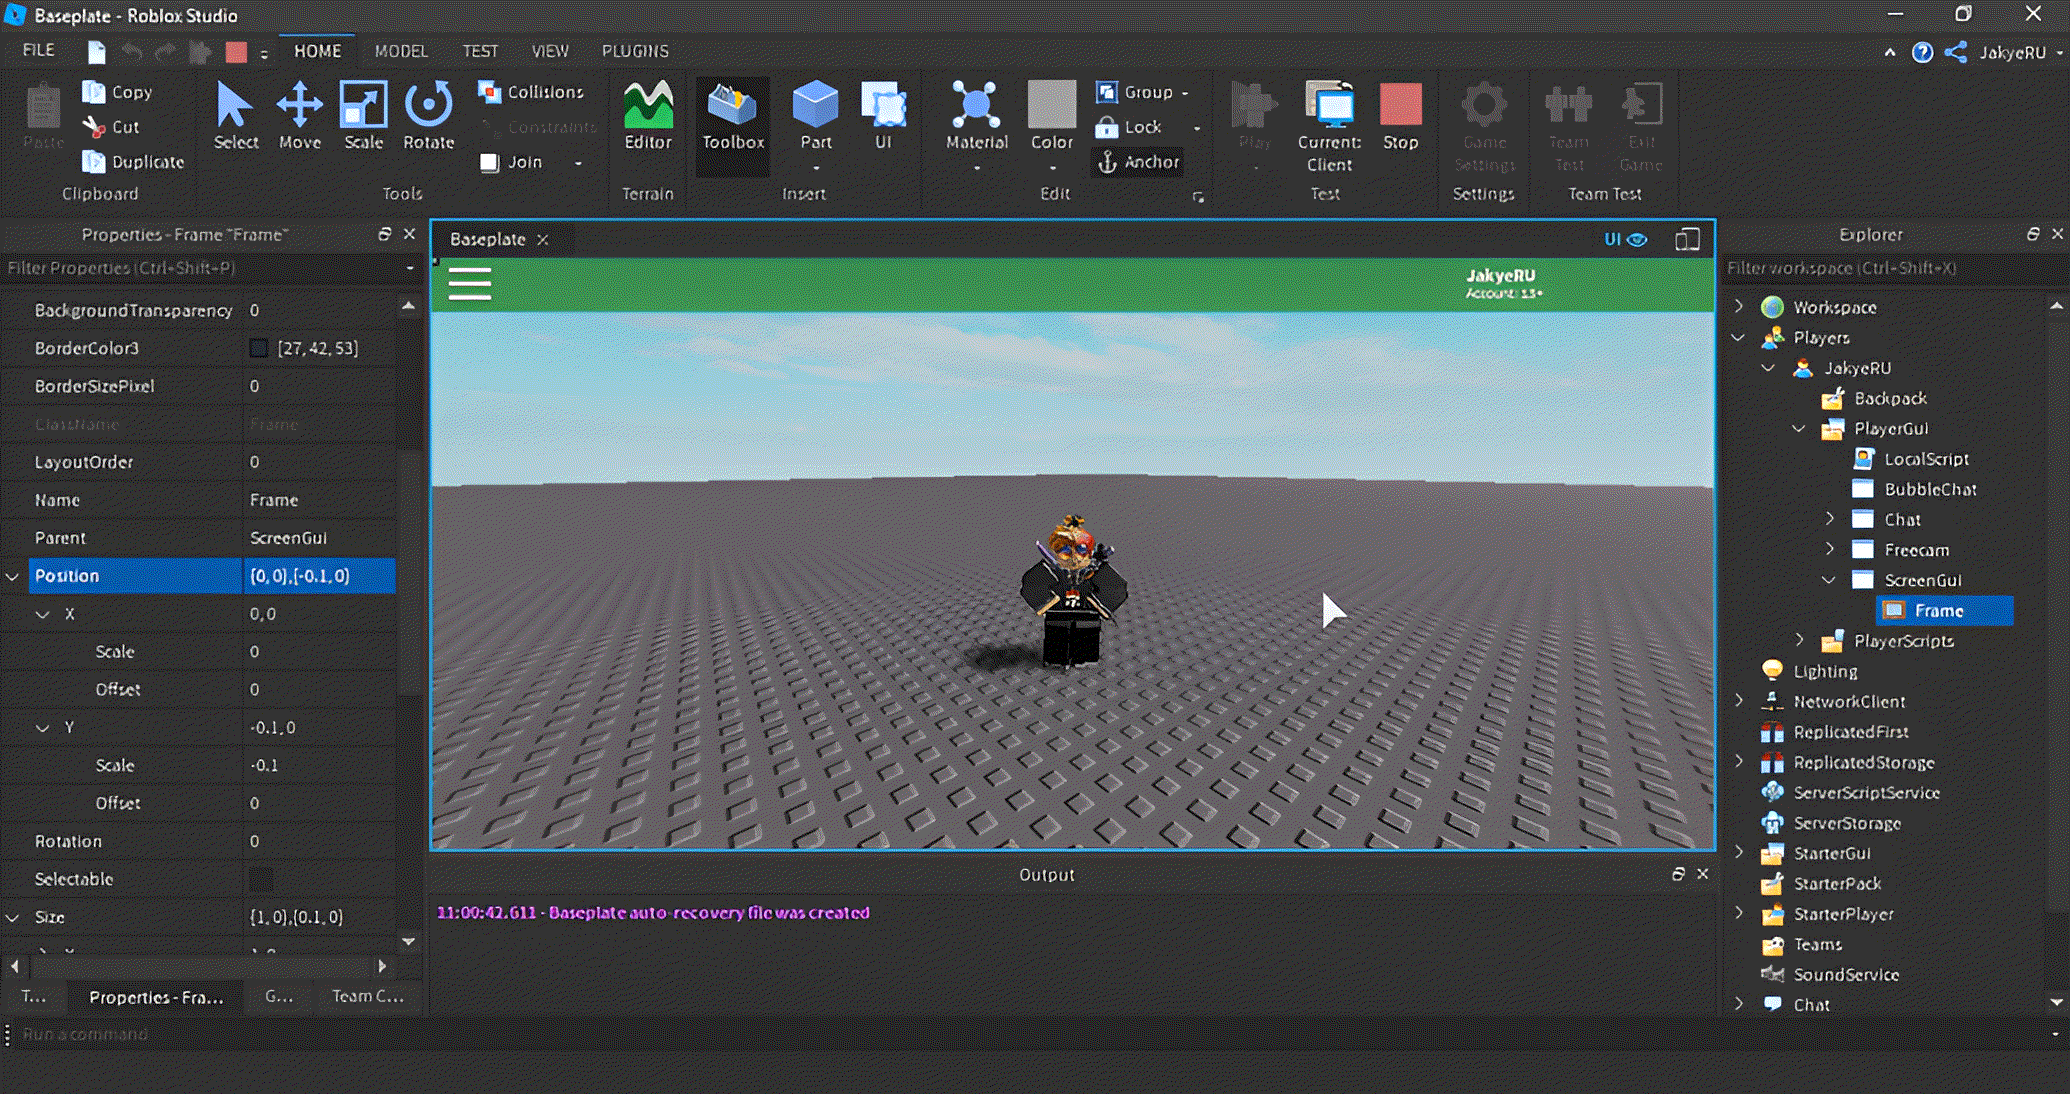2070x1094 pixels.
Task: Collapse the PlayerGui node
Action: pyautogui.click(x=1799, y=428)
